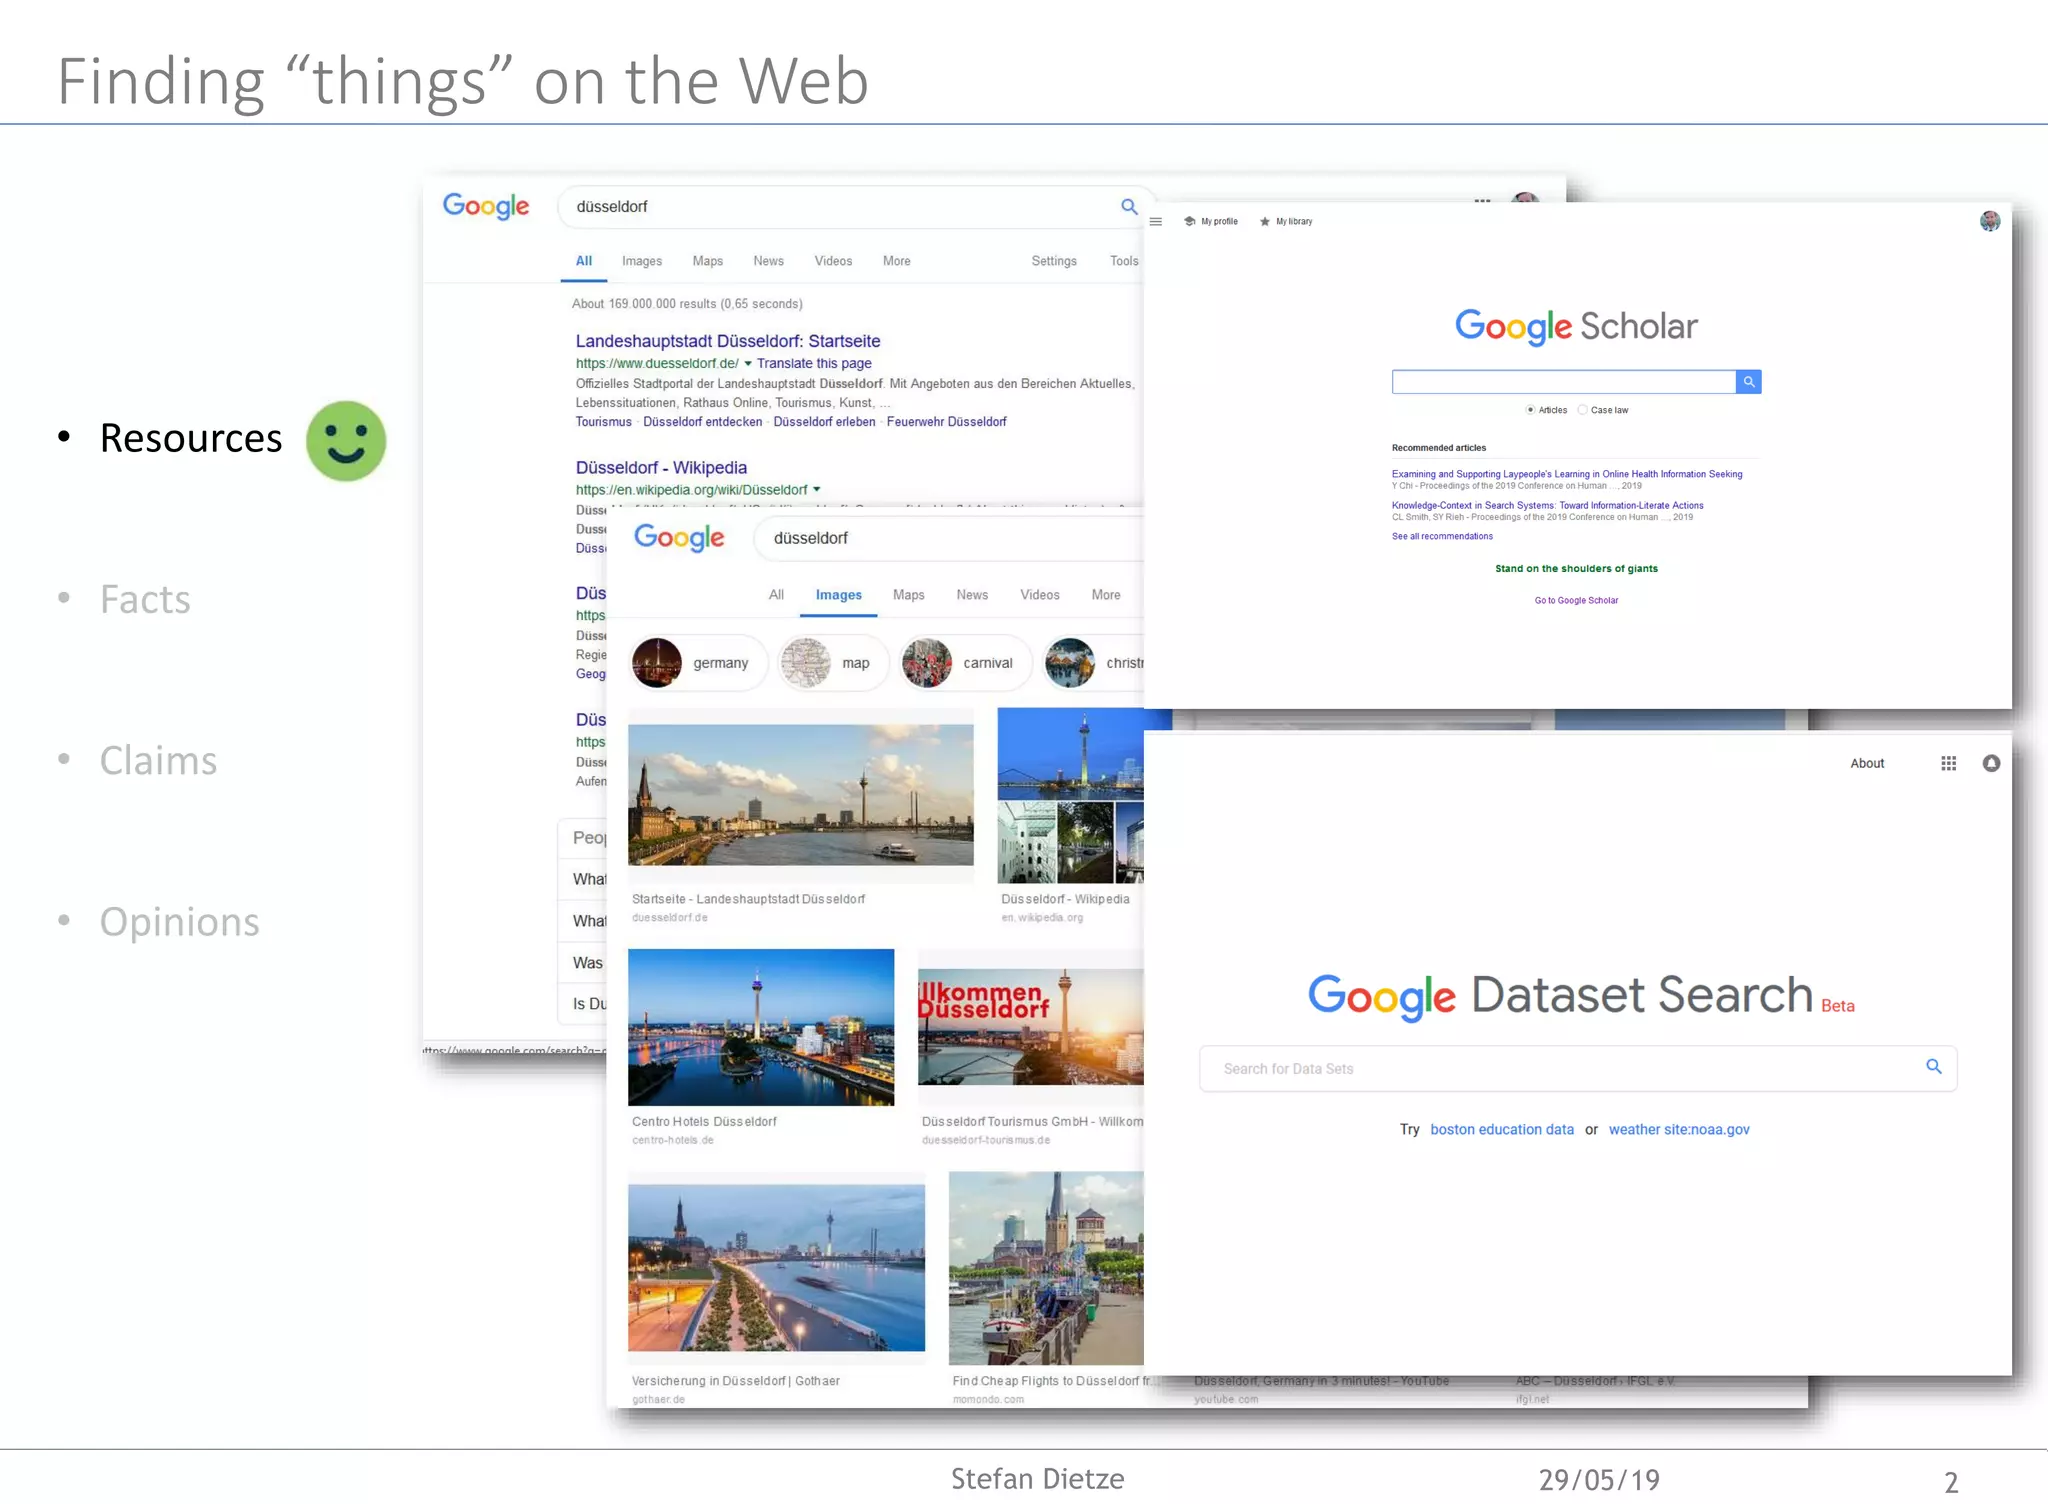Switch to the All tab in web search

pos(584,261)
